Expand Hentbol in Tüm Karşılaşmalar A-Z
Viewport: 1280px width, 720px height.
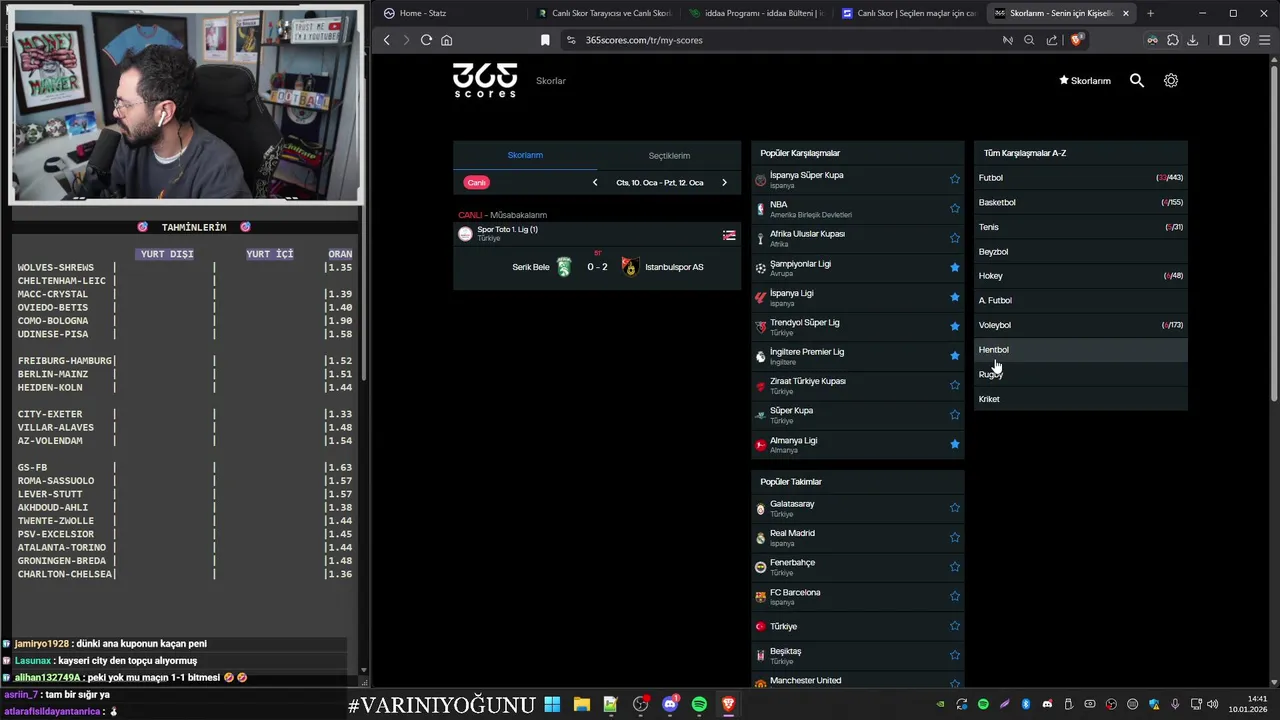1081,350
